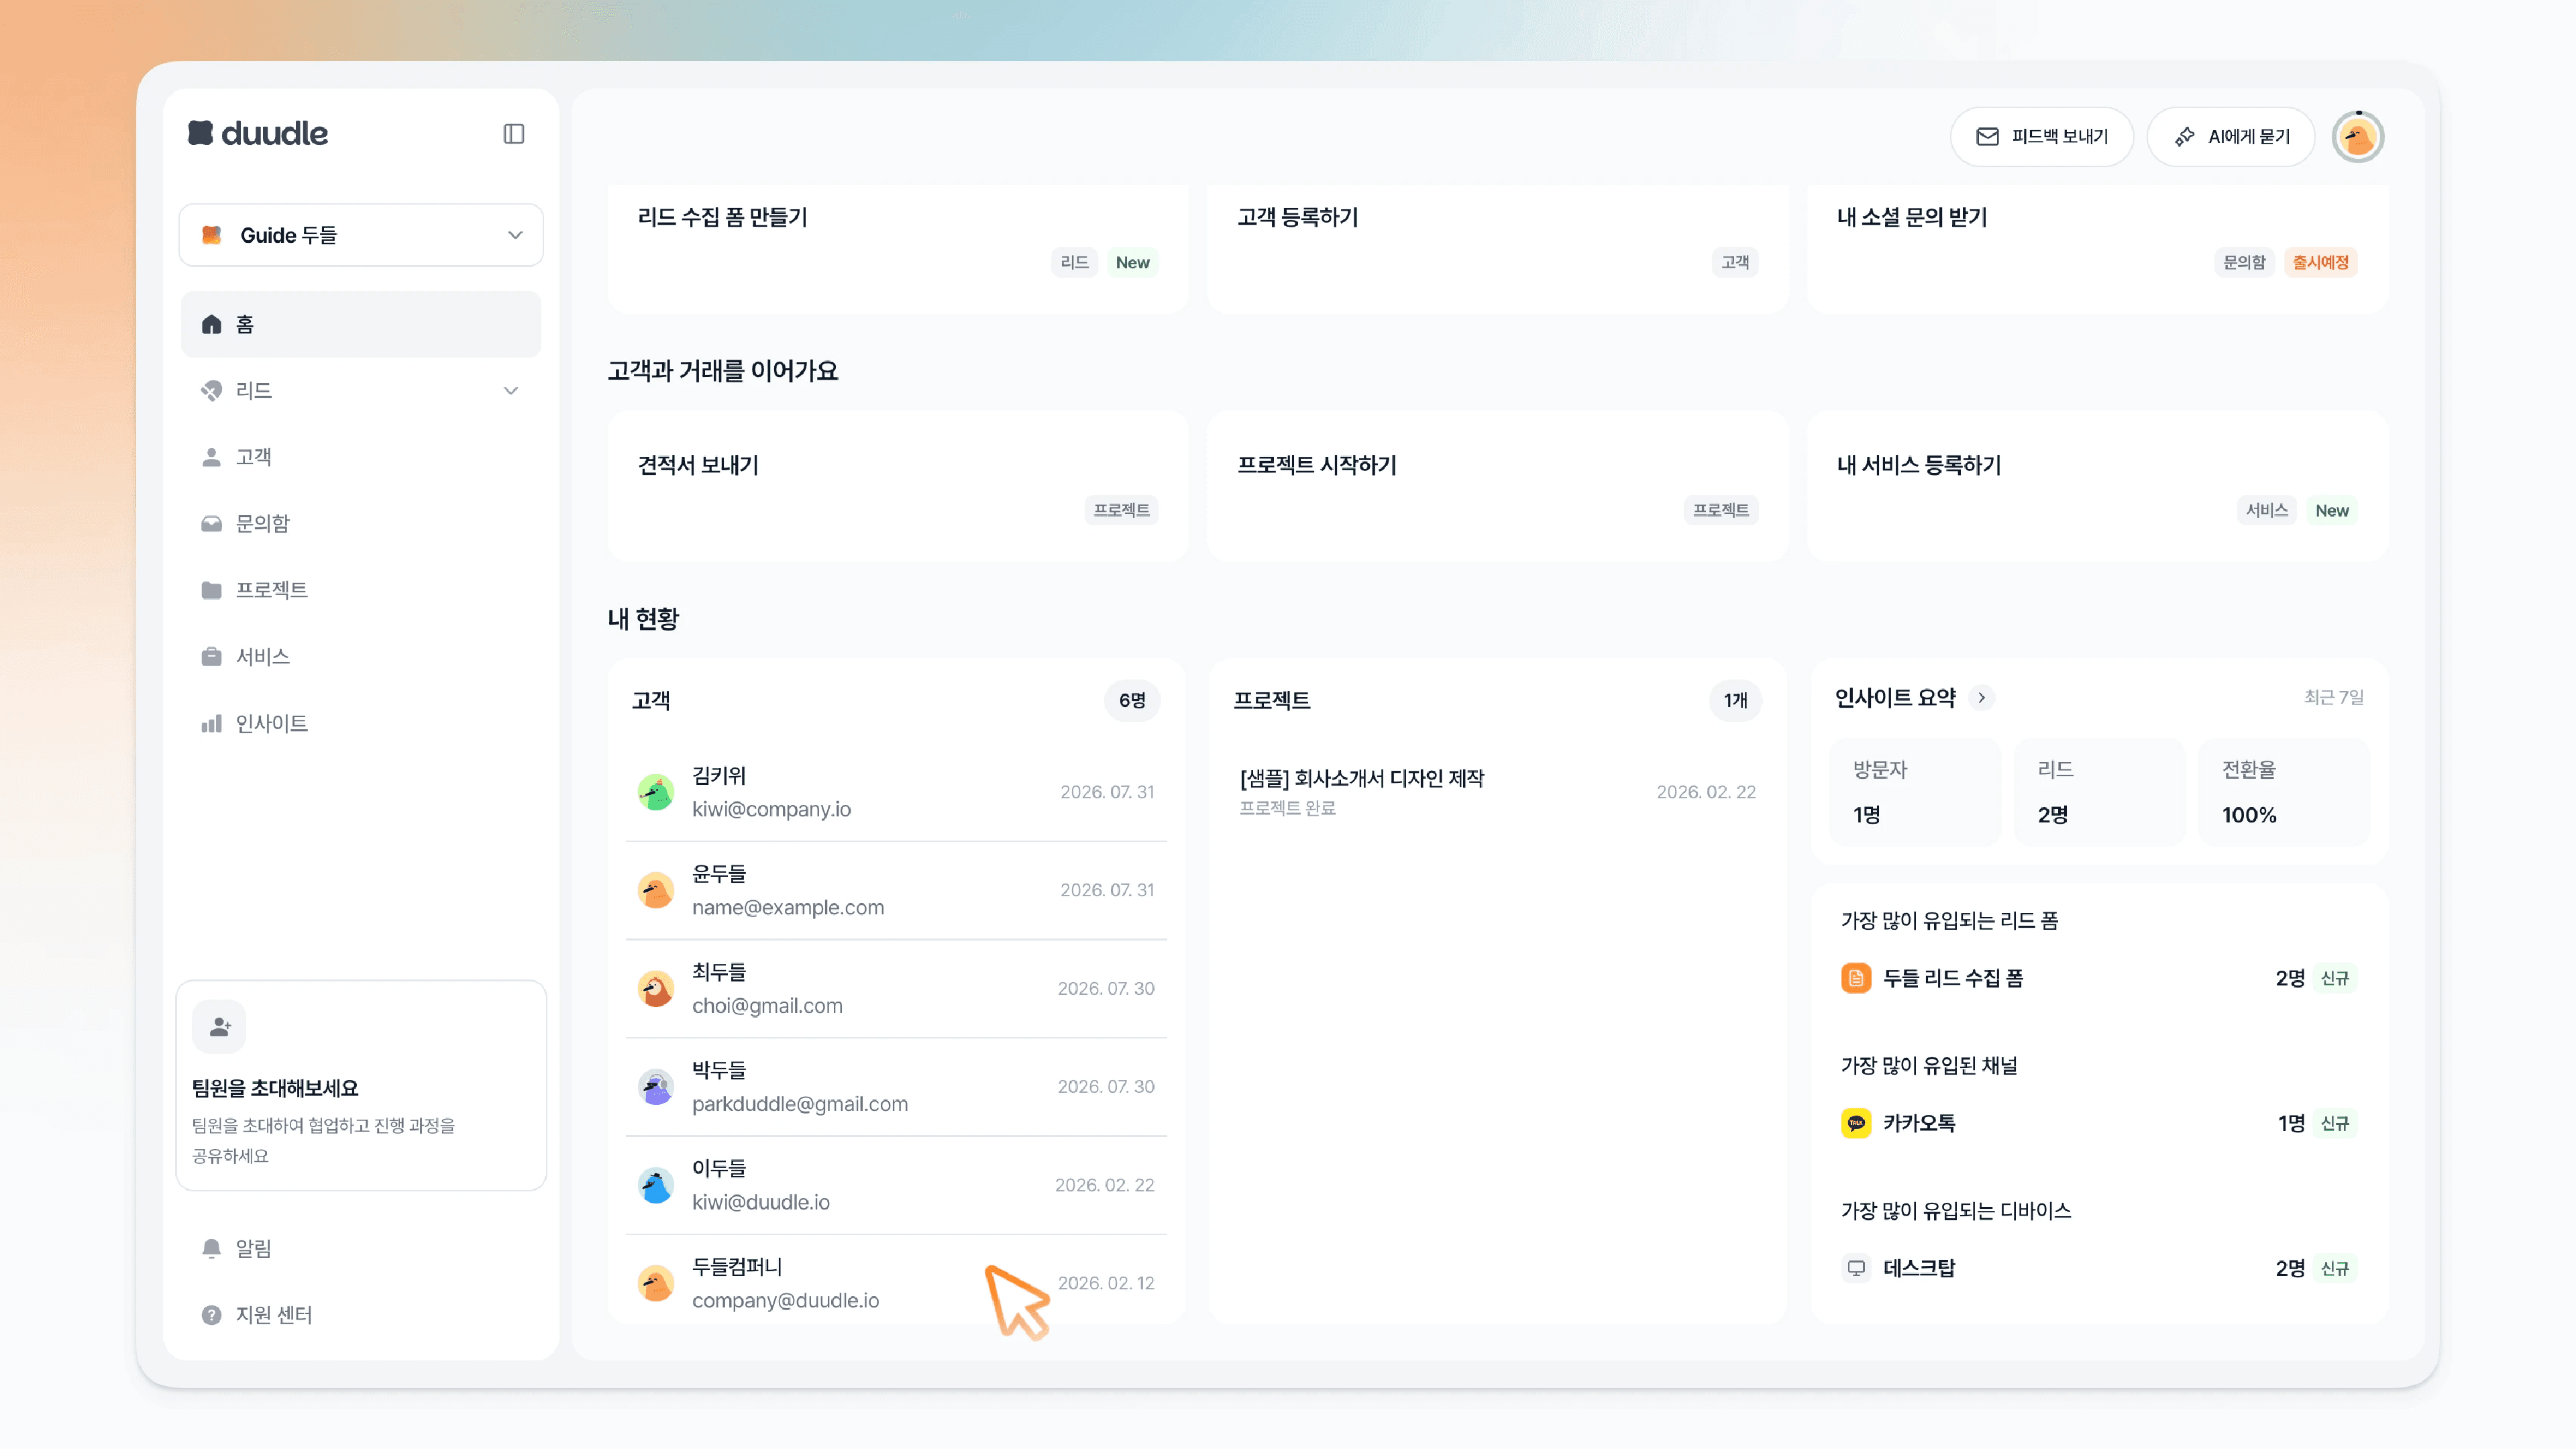Select customer choi@gmail.com

pyautogui.click(x=896, y=989)
